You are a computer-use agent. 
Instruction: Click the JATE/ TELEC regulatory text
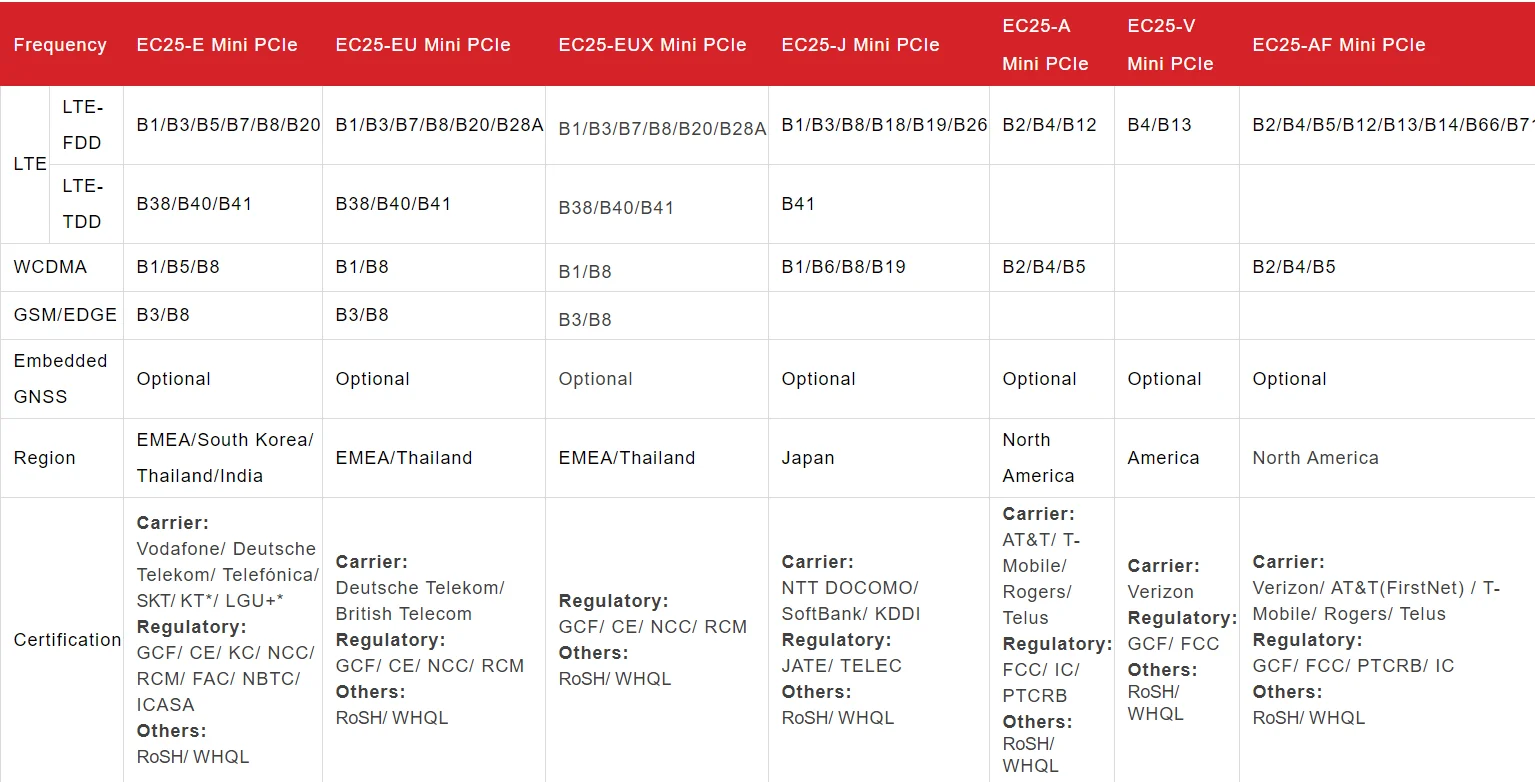tap(842, 666)
